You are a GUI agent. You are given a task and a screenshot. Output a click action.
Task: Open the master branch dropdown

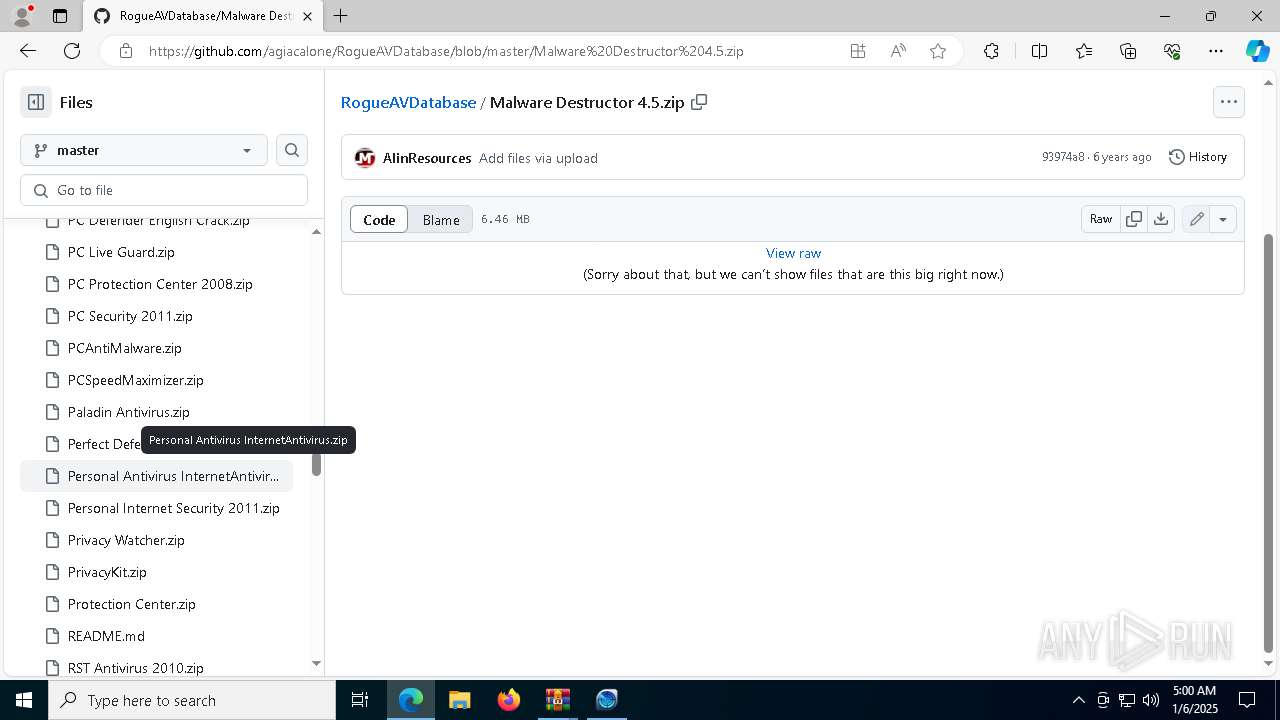(x=144, y=150)
